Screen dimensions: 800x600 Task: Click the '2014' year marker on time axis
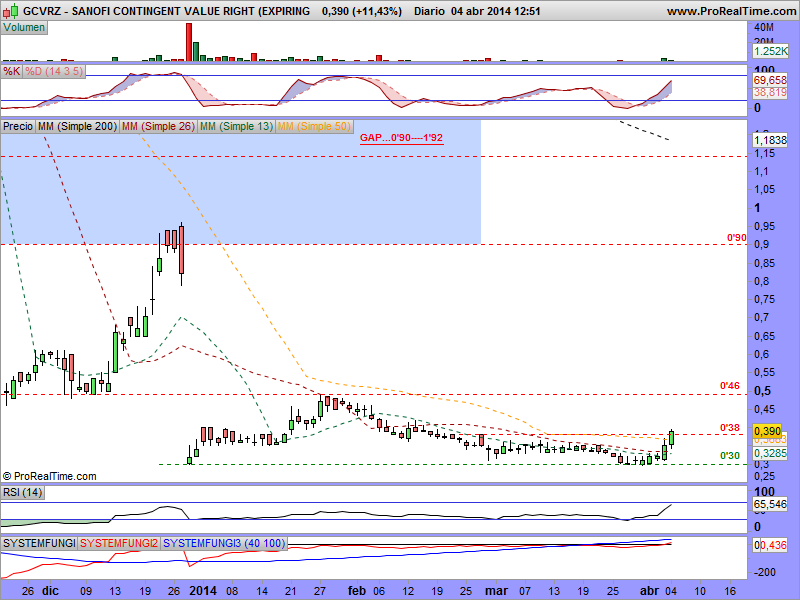point(203,591)
